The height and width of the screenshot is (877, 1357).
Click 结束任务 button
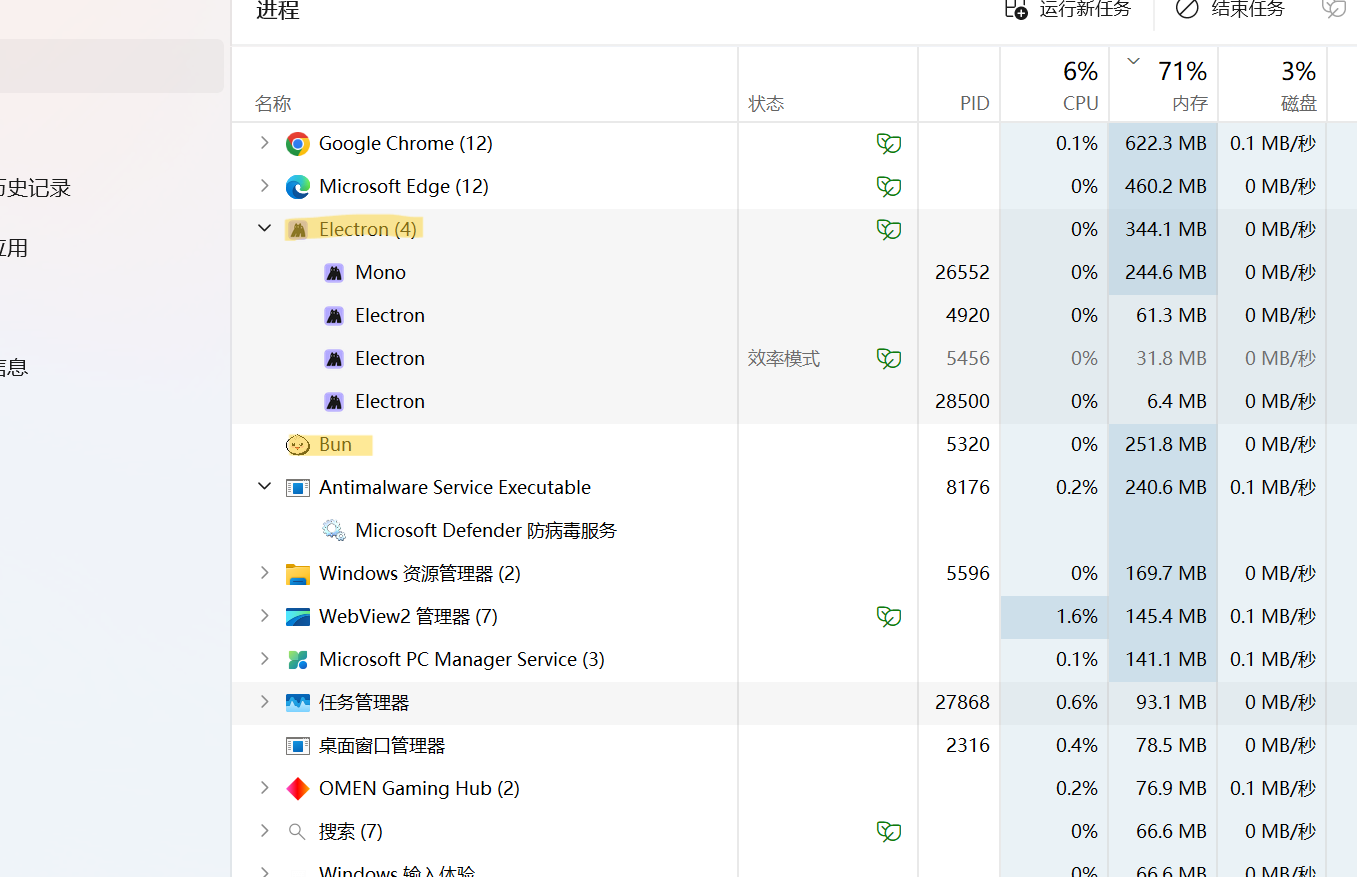pyautogui.click(x=1230, y=10)
